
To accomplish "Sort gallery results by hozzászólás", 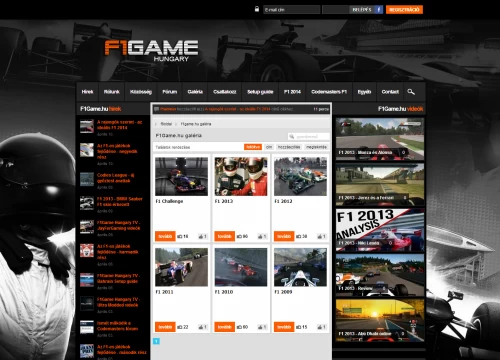I will click(289, 147).
